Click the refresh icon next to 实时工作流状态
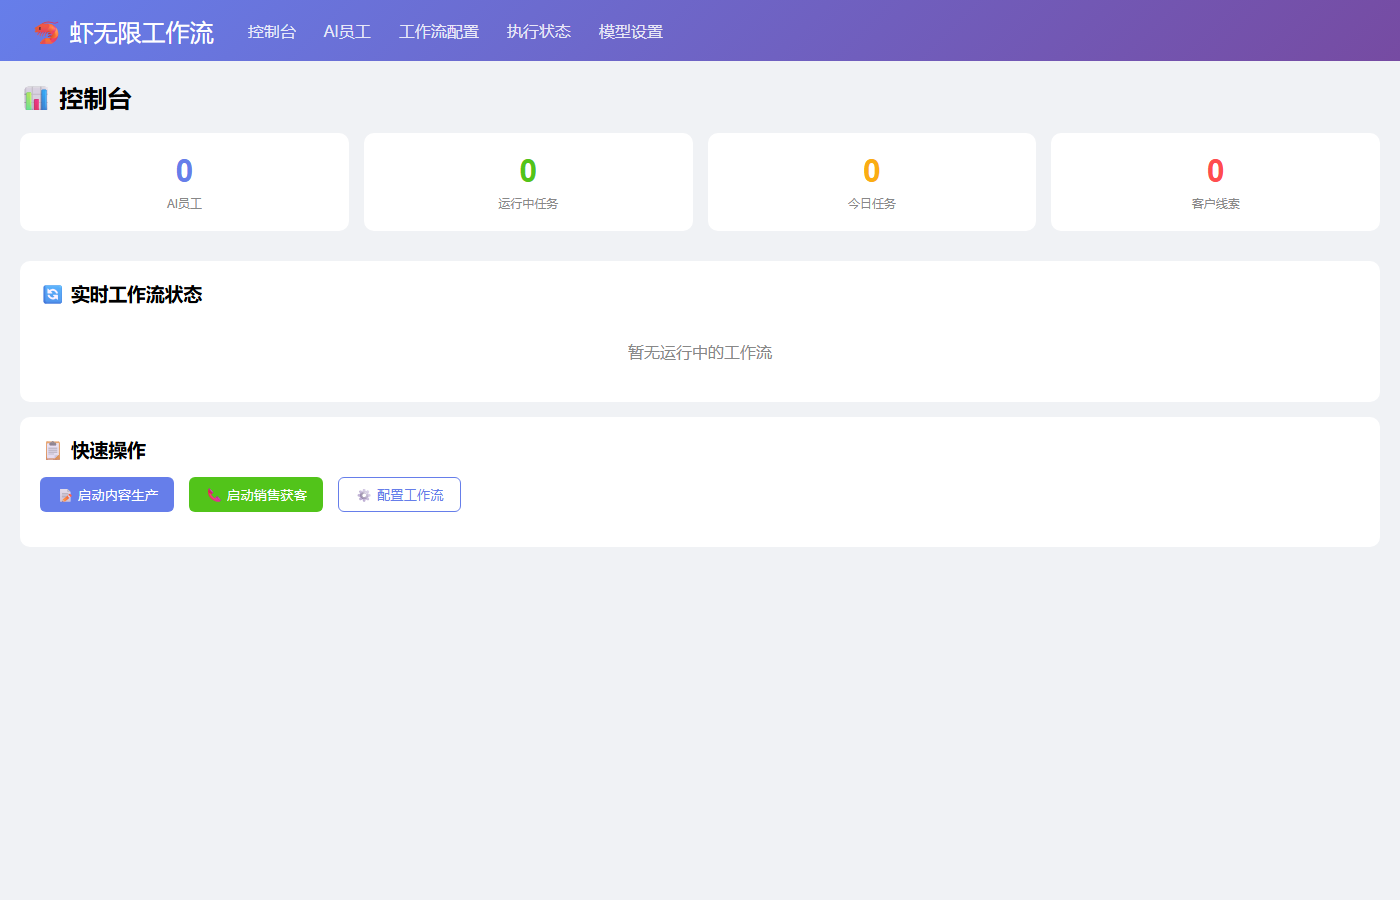 [52, 294]
